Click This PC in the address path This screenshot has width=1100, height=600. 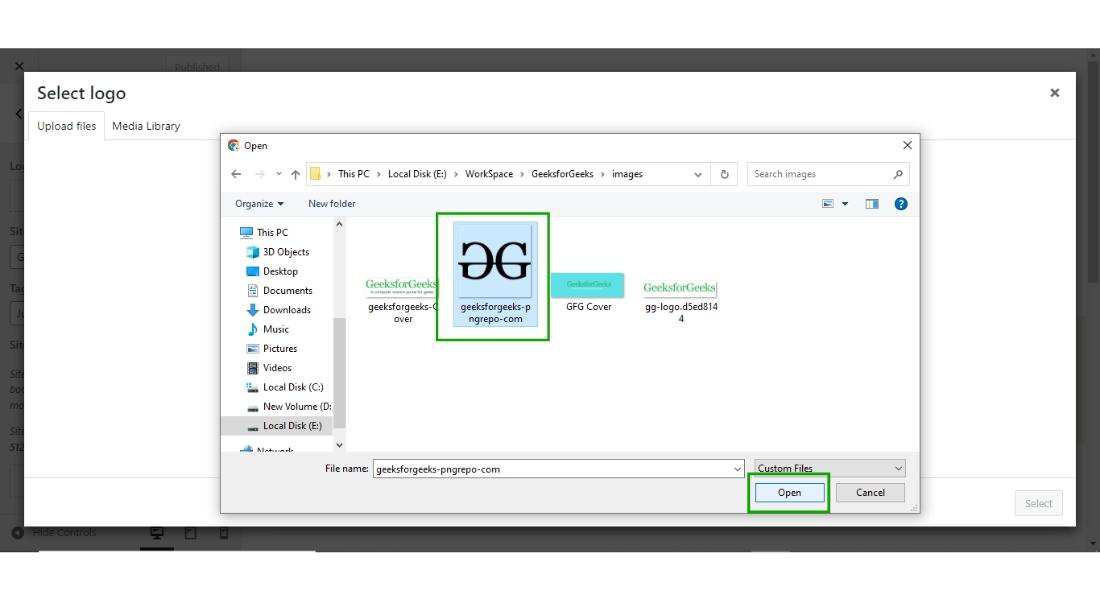coord(354,174)
